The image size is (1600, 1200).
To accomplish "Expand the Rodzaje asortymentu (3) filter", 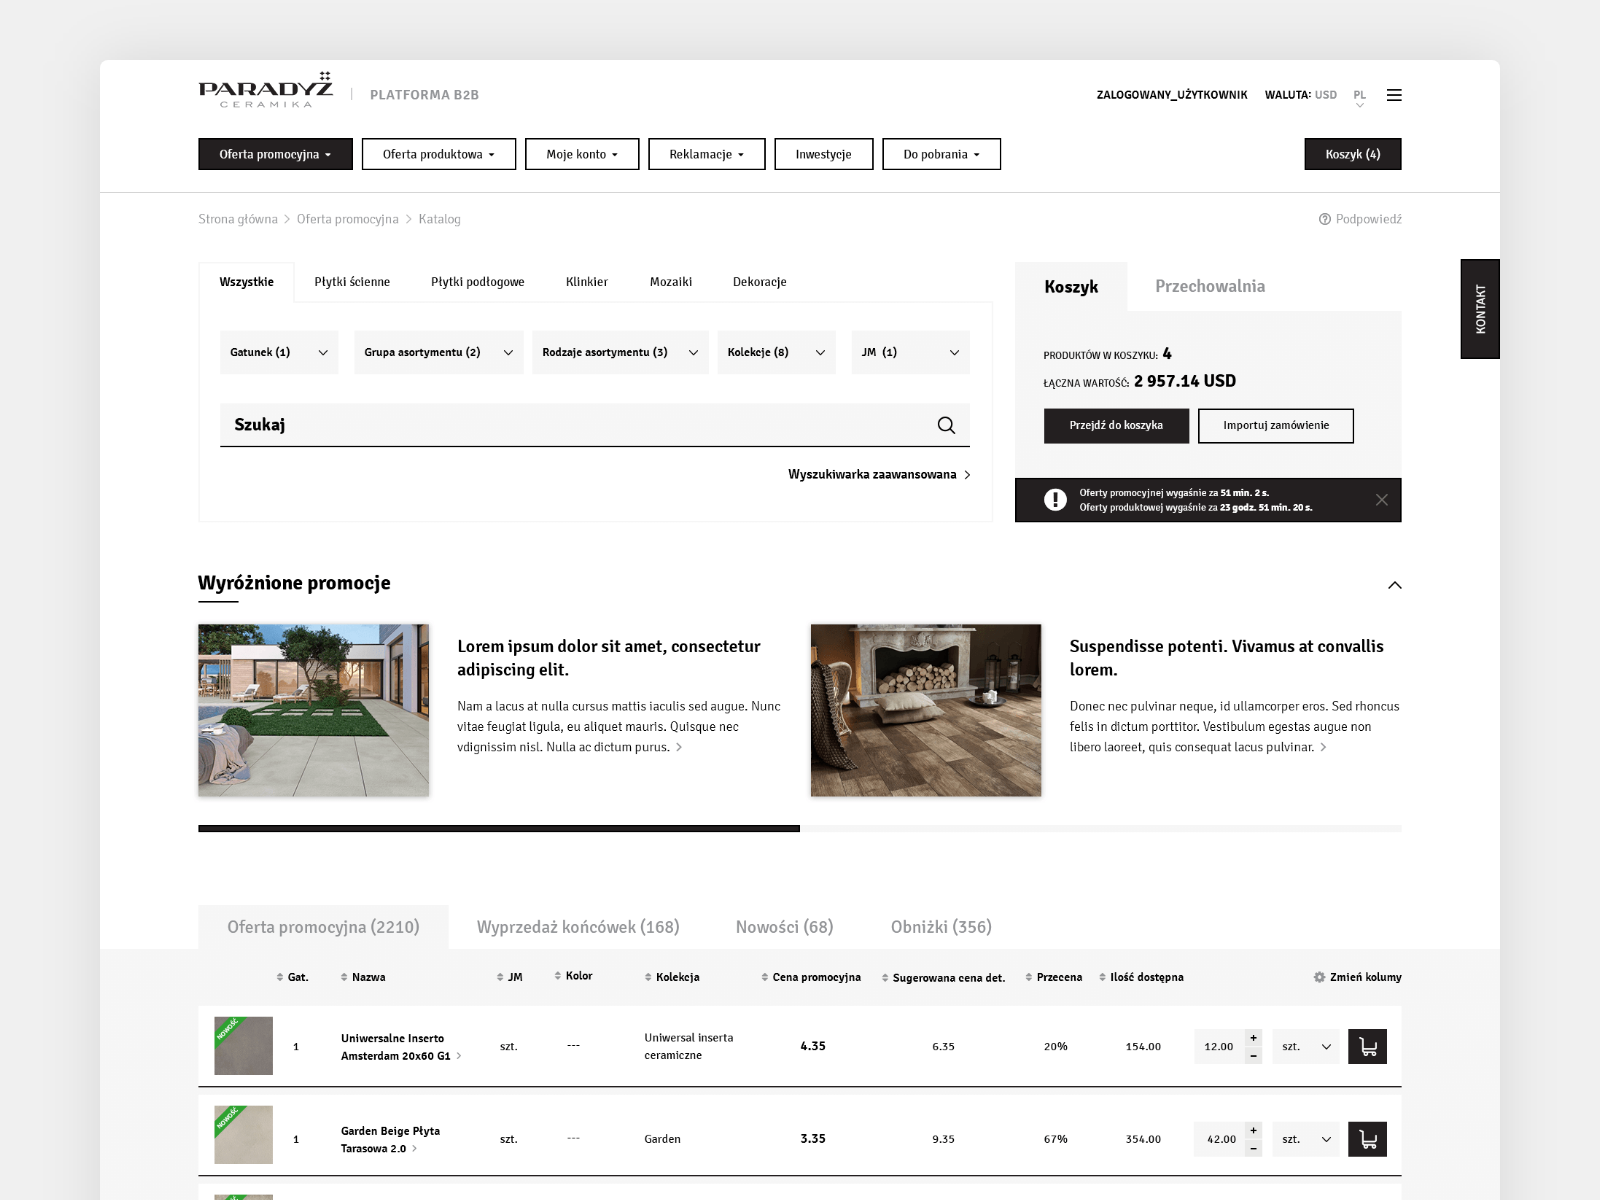I will click(x=620, y=352).
